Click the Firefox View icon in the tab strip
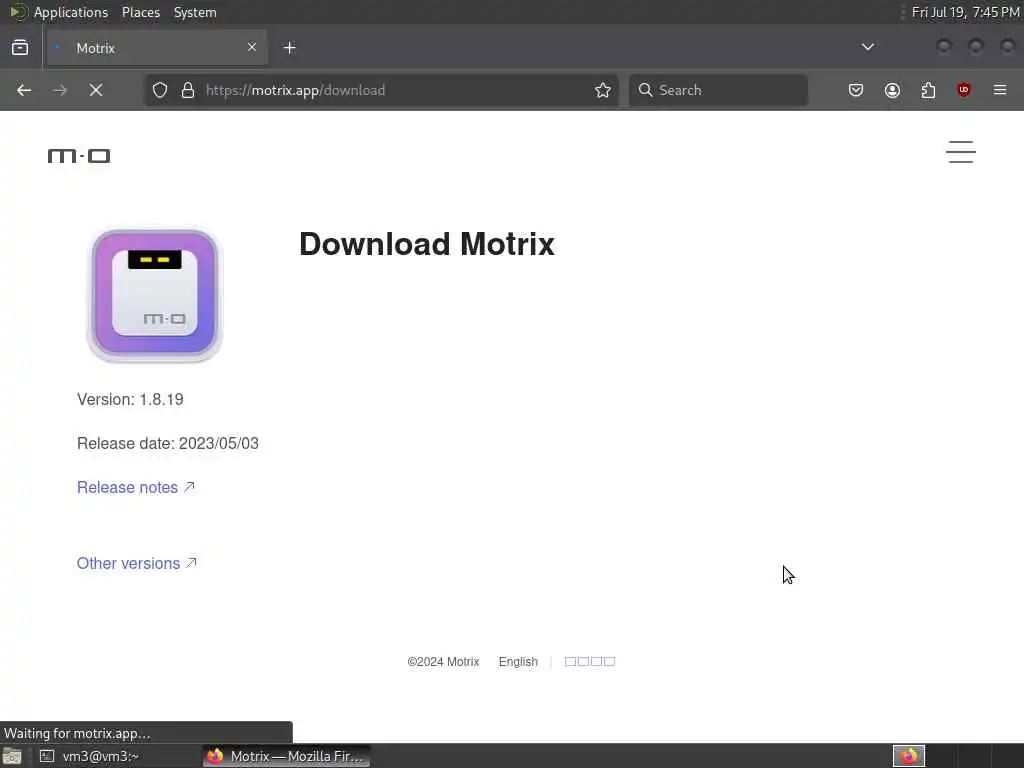The height and width of the screenshot is (768, 1024). pyautogui.click(x=20, y=48)
